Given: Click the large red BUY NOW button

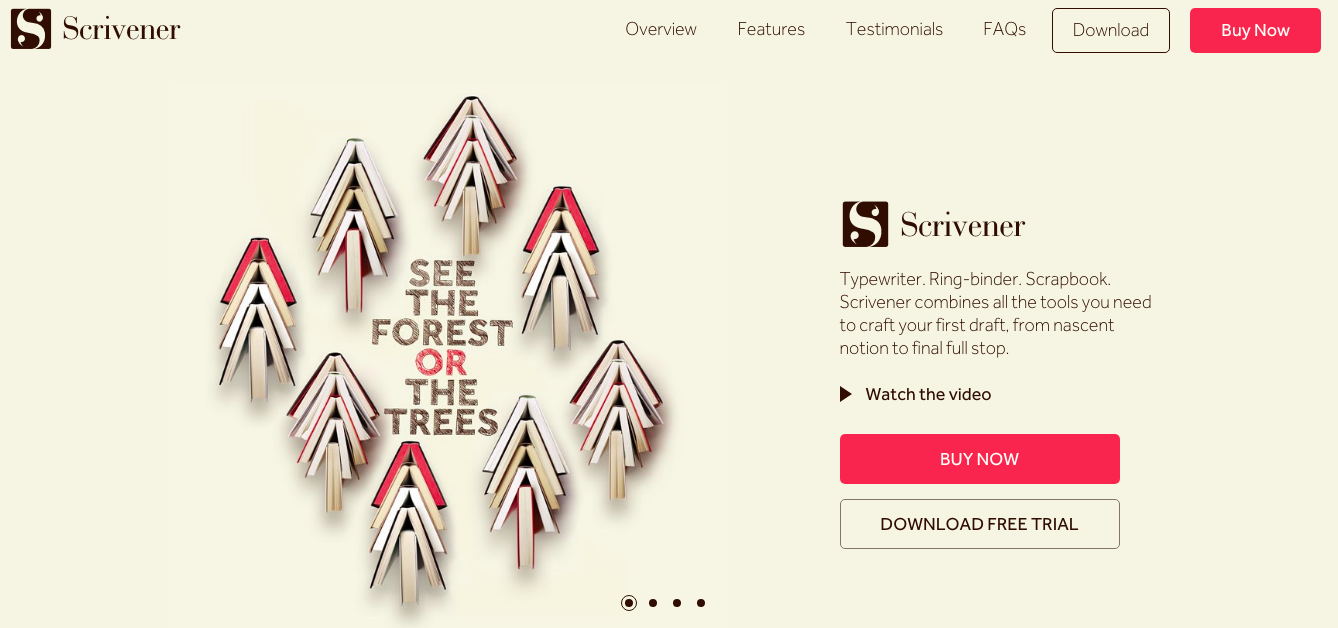Looking at the screenshot, I should (980, 459).
